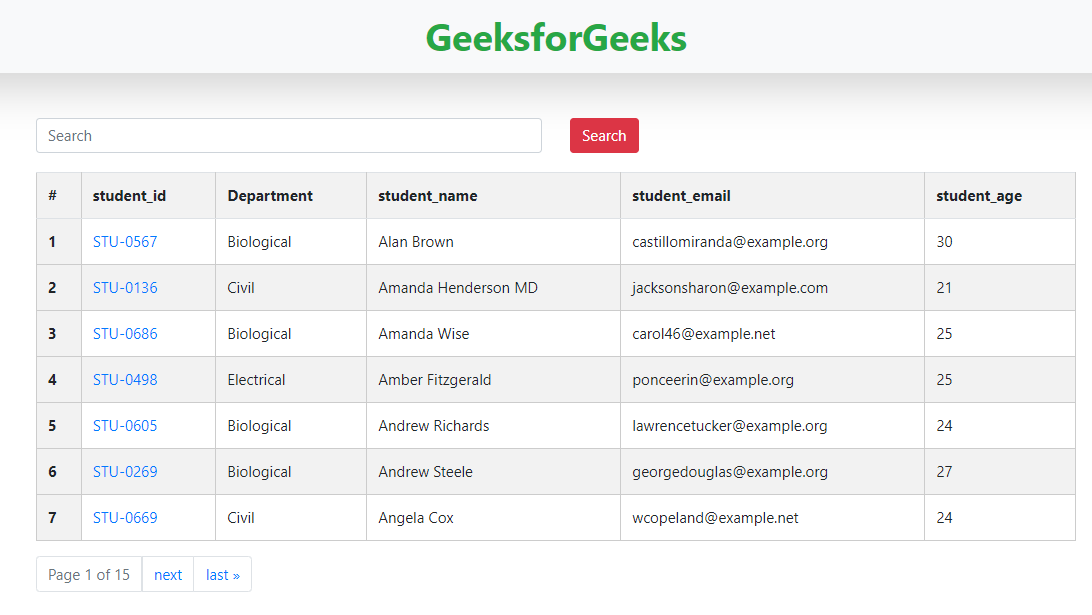1092x615 pixels.
Task: Open student link STU-0669
Action: click(125, 517)
